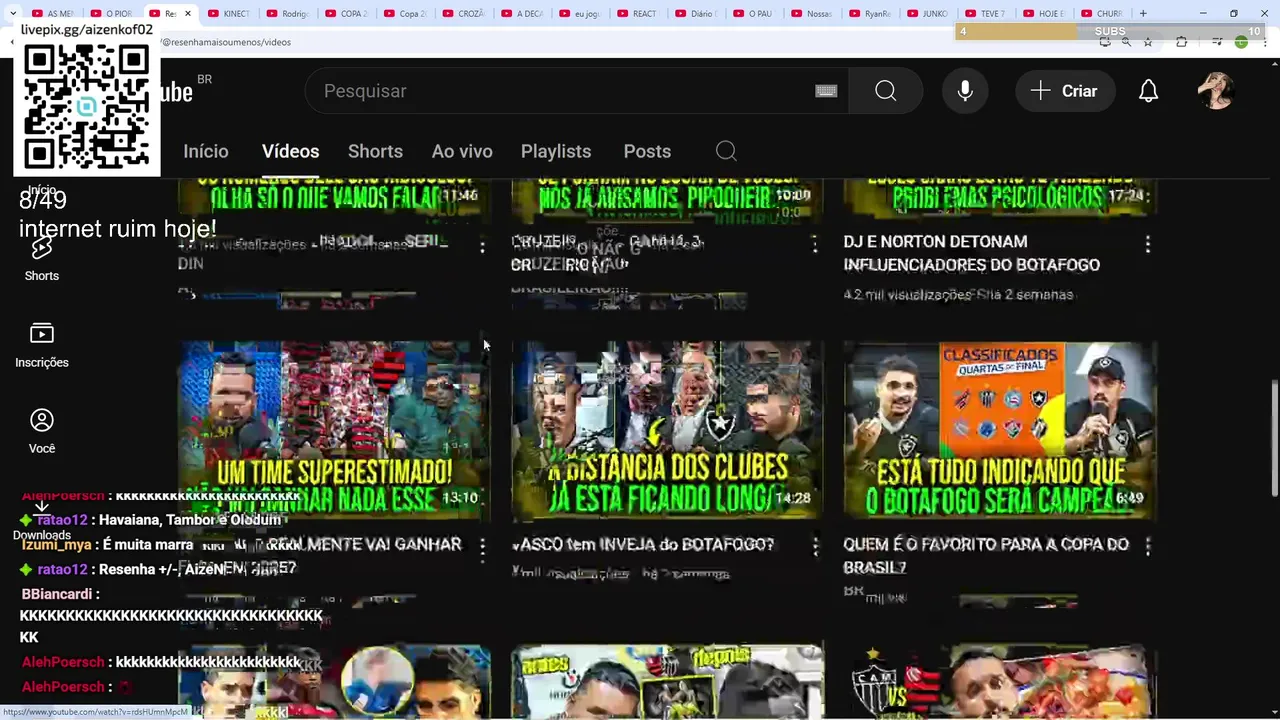
Task: Open options for DJ E NORTON video
Action: coord(1147,244)
